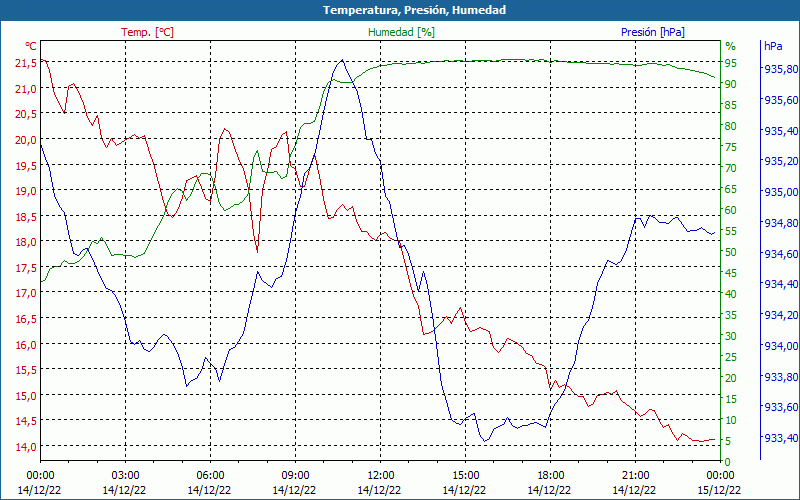Click '935,60' on the pressure axis
The image size is (800, 500).
point(781,100)
